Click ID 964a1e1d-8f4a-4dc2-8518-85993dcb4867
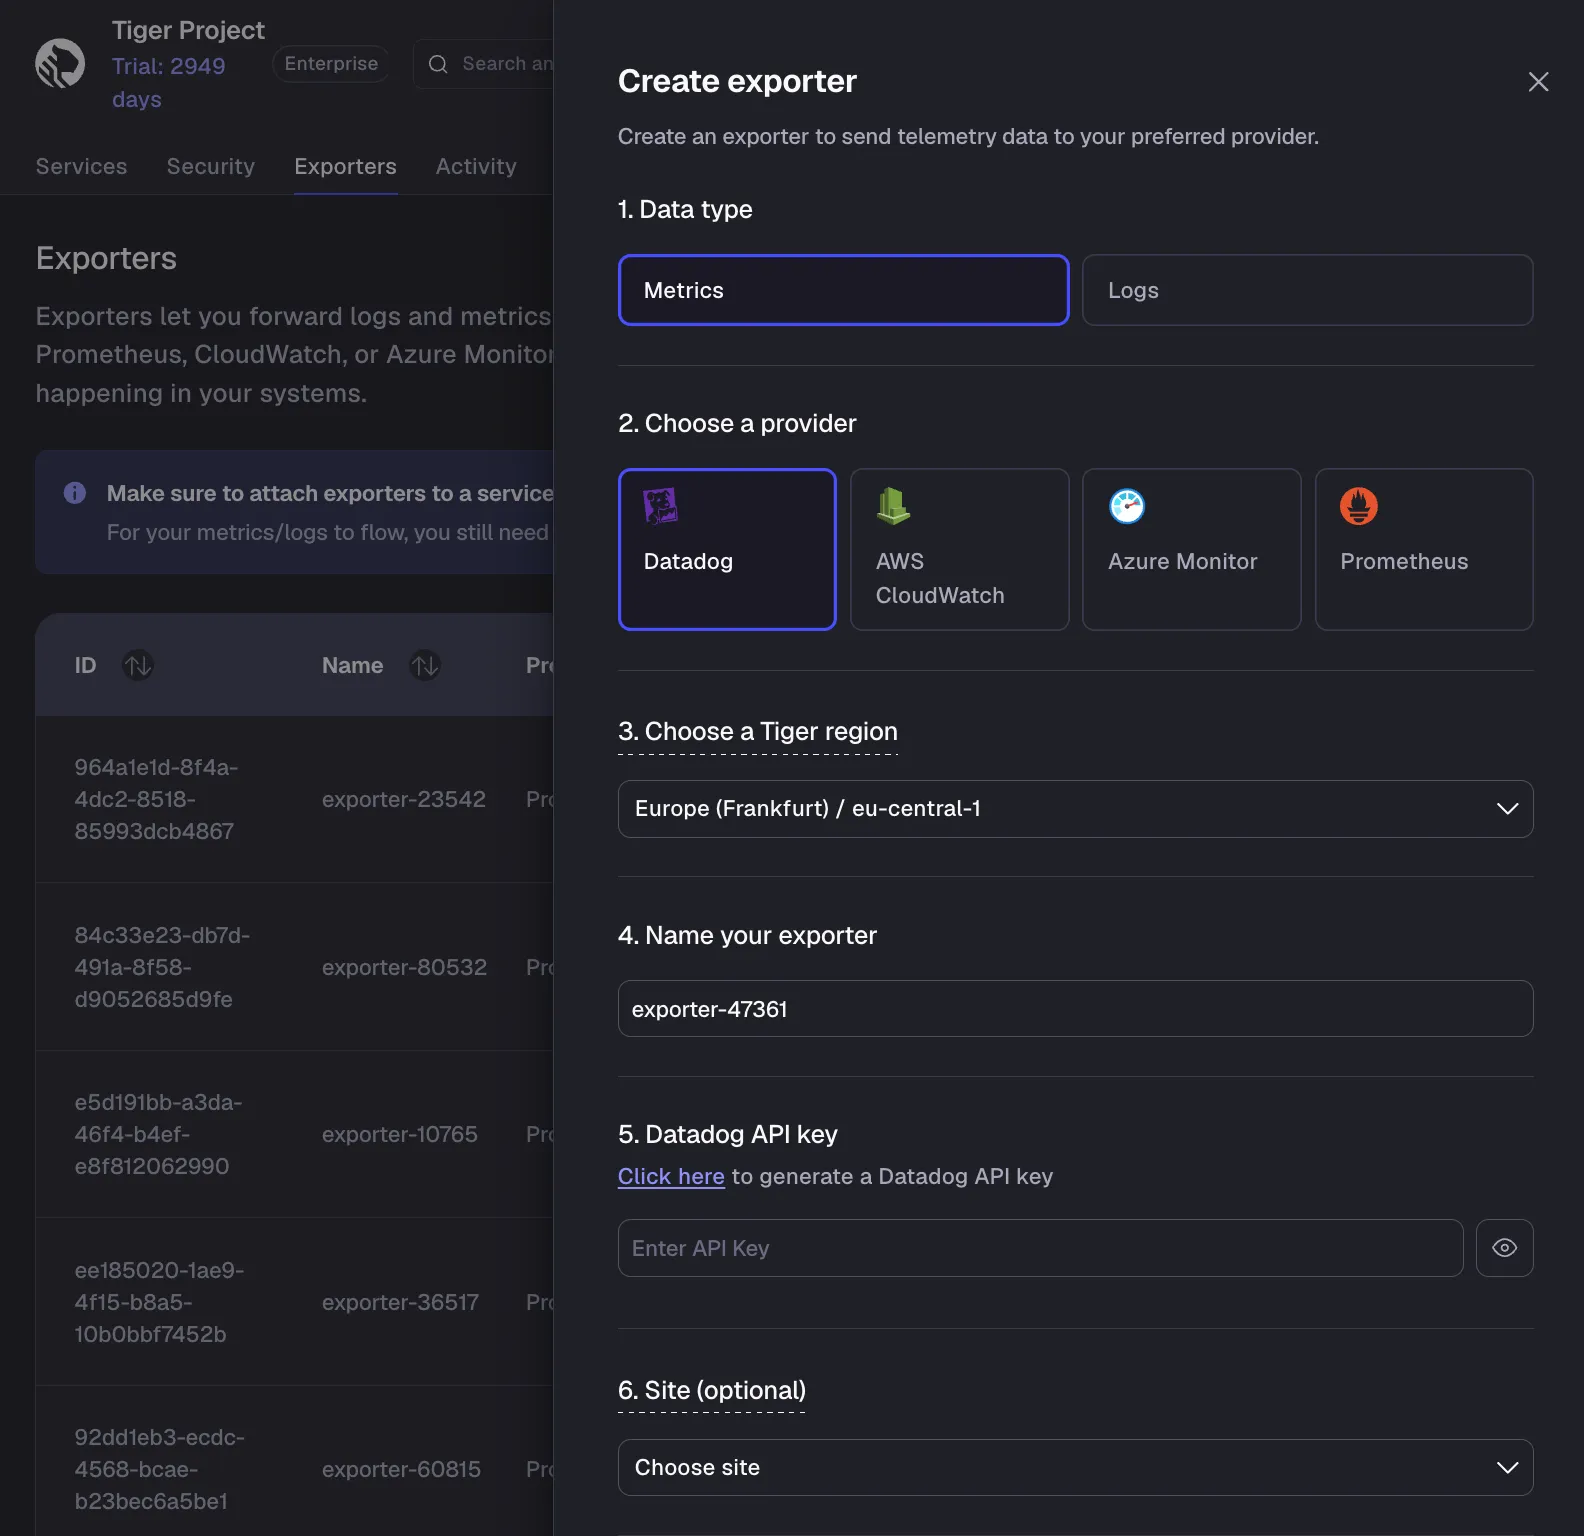The width and height of the screenshot is (1584, 1536). click(x=156, y=799)
